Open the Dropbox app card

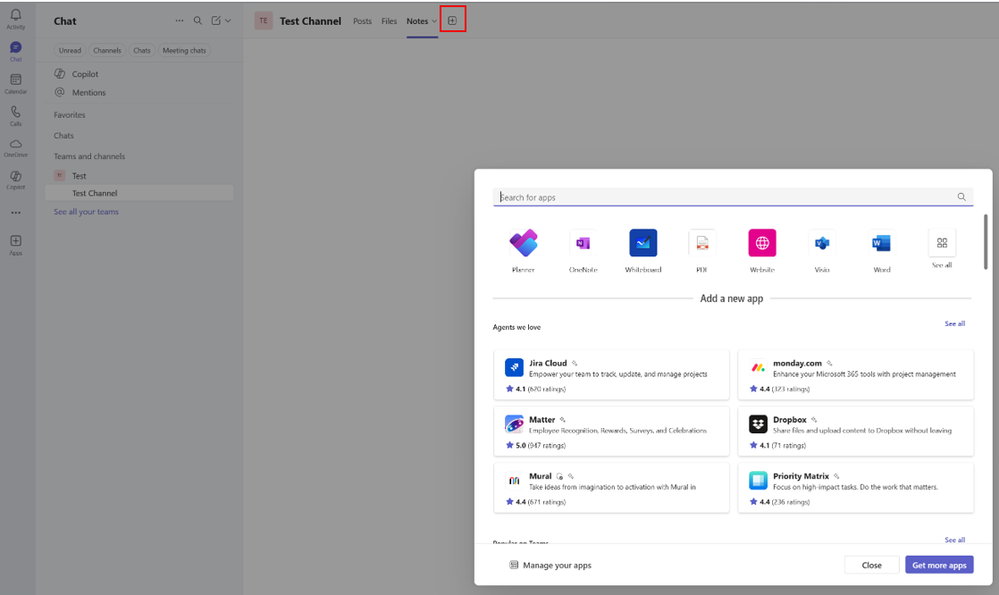[856, 431]
